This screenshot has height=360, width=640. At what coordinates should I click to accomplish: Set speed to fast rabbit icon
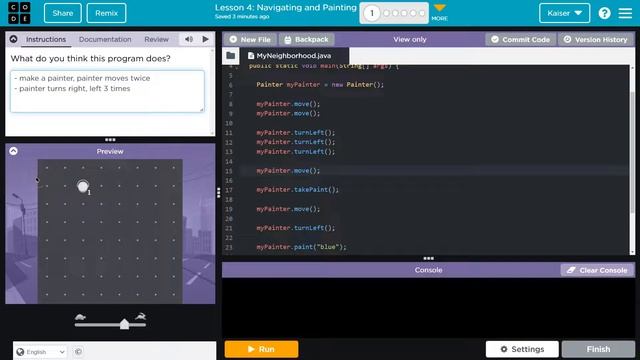tap(140, 316)
